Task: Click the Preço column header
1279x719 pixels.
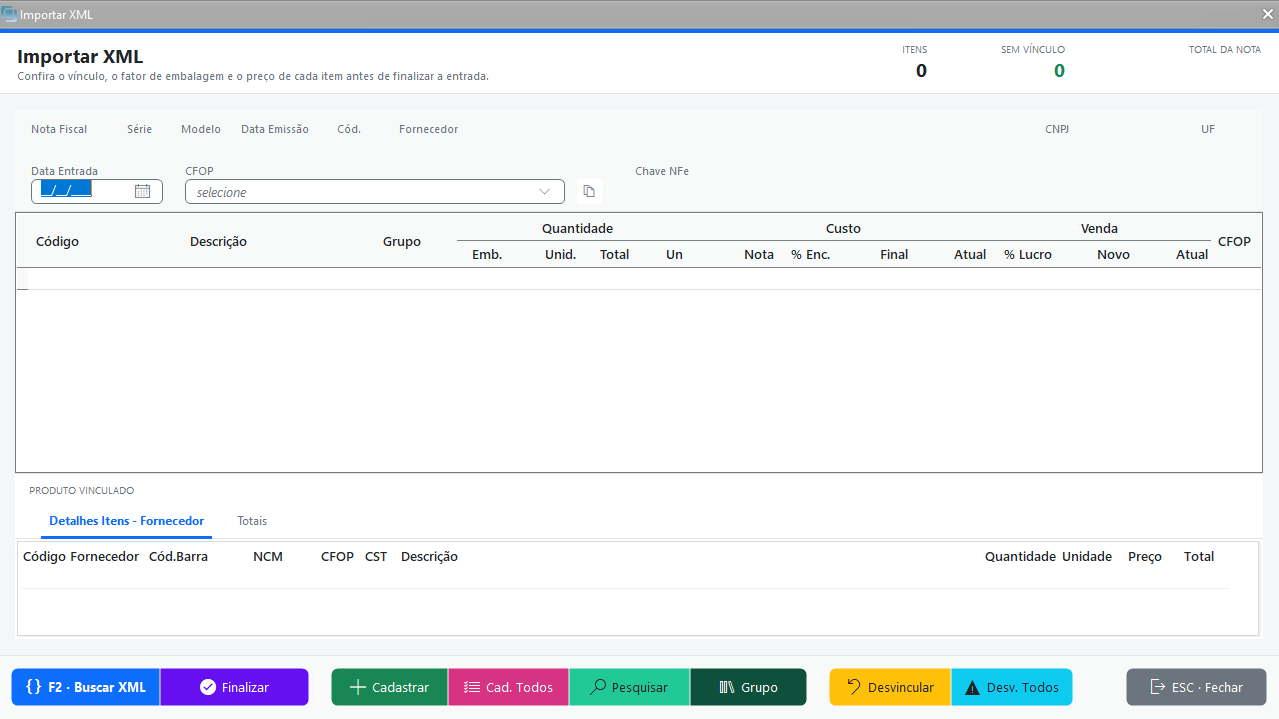Action: pyautogui.click(x=1145, y=557)
